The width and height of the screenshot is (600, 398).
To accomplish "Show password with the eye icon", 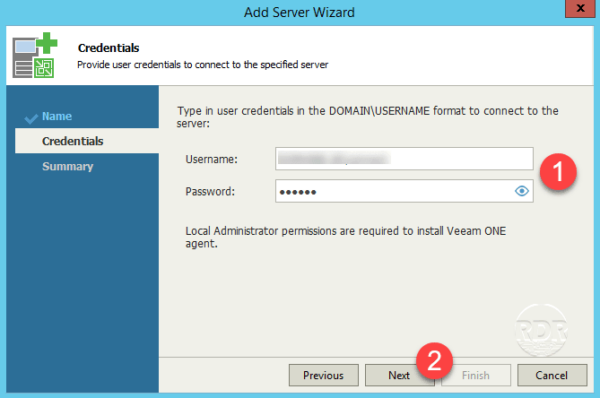I will pos(522,191).
